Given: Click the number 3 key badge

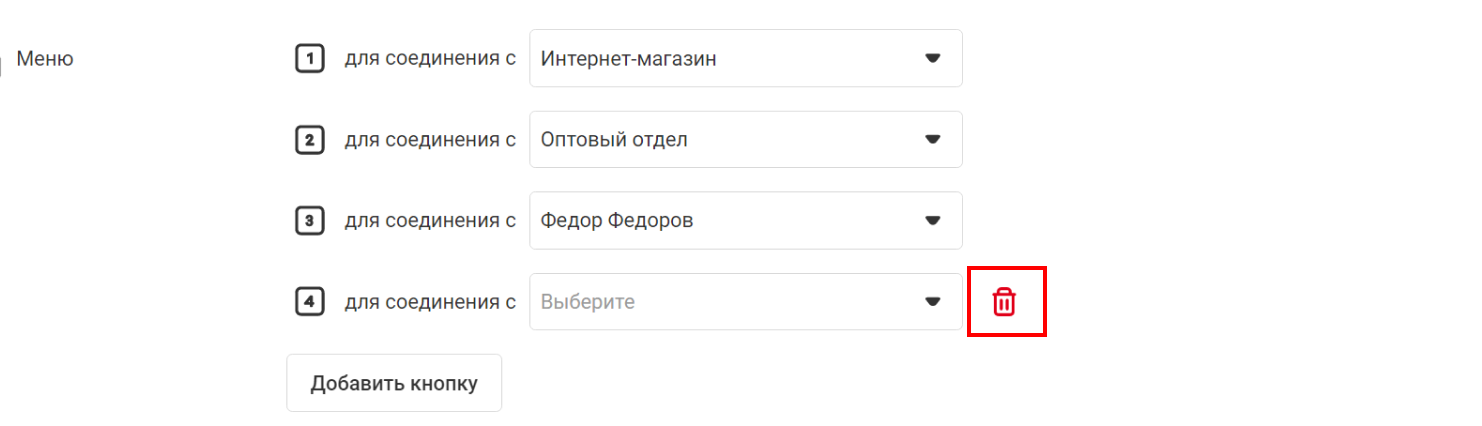Looking at the screenshot, I should (310, 221).
